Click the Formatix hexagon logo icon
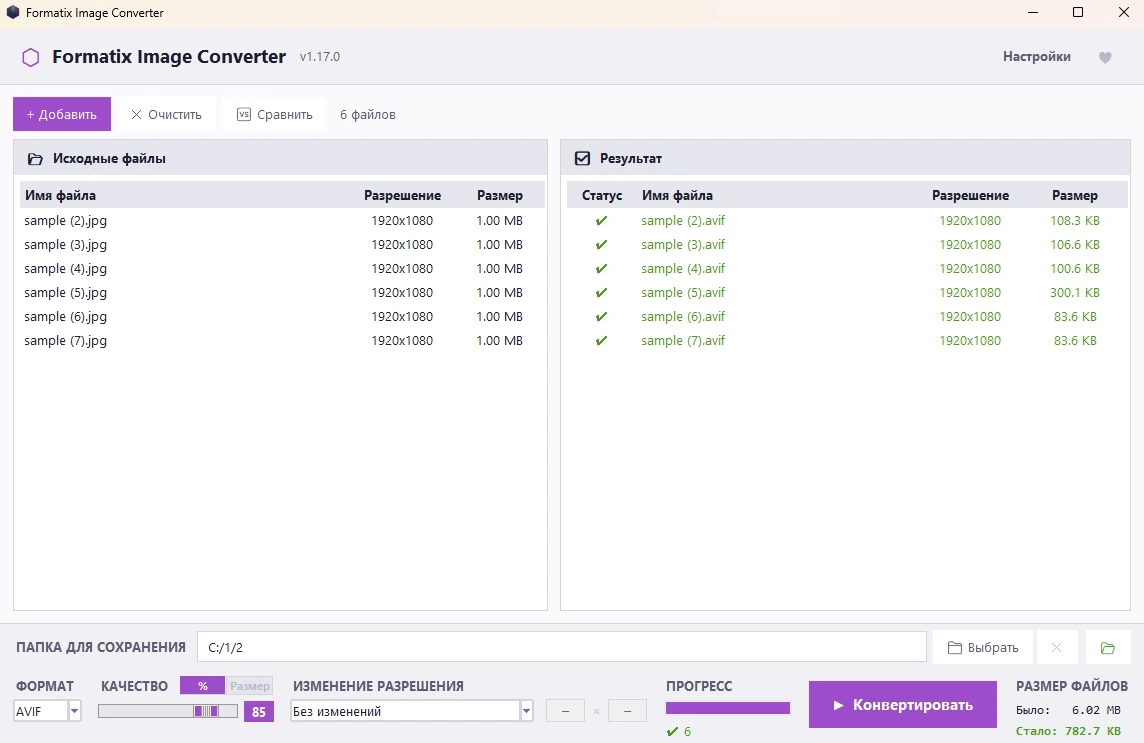The height and width of the screenshot is (743, 1144). (31, 57)
